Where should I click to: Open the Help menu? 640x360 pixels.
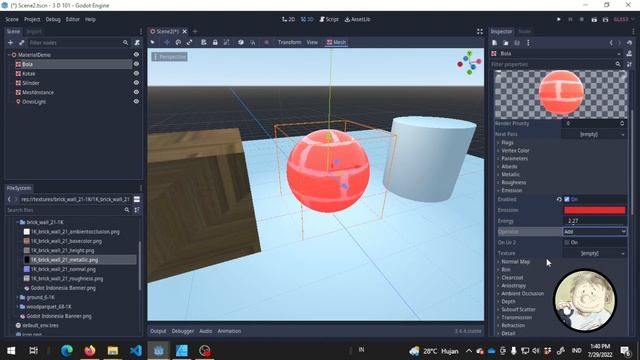(90, 19)
